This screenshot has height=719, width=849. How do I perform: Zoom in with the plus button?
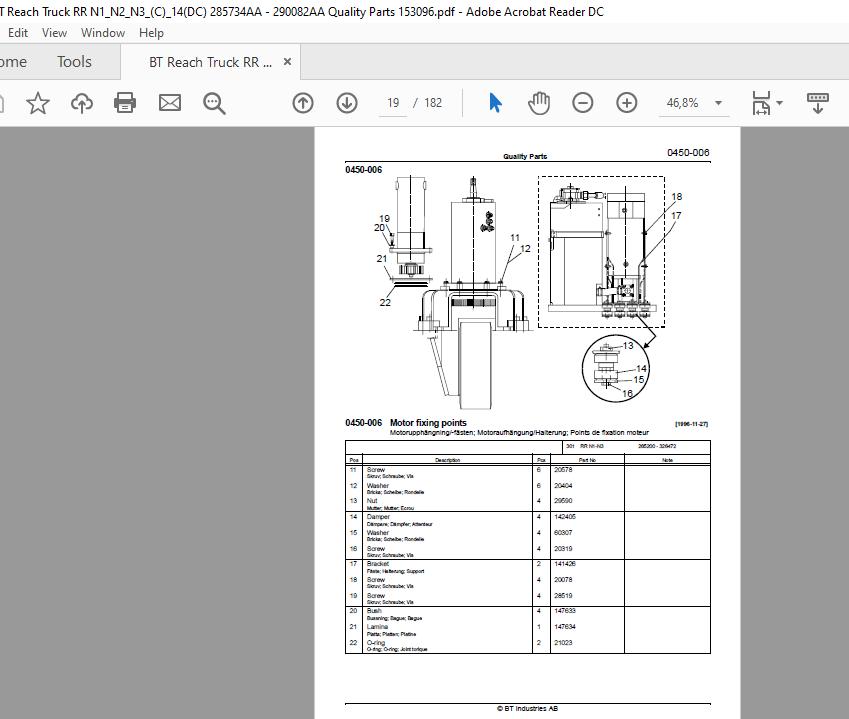[x=627, y=103]
